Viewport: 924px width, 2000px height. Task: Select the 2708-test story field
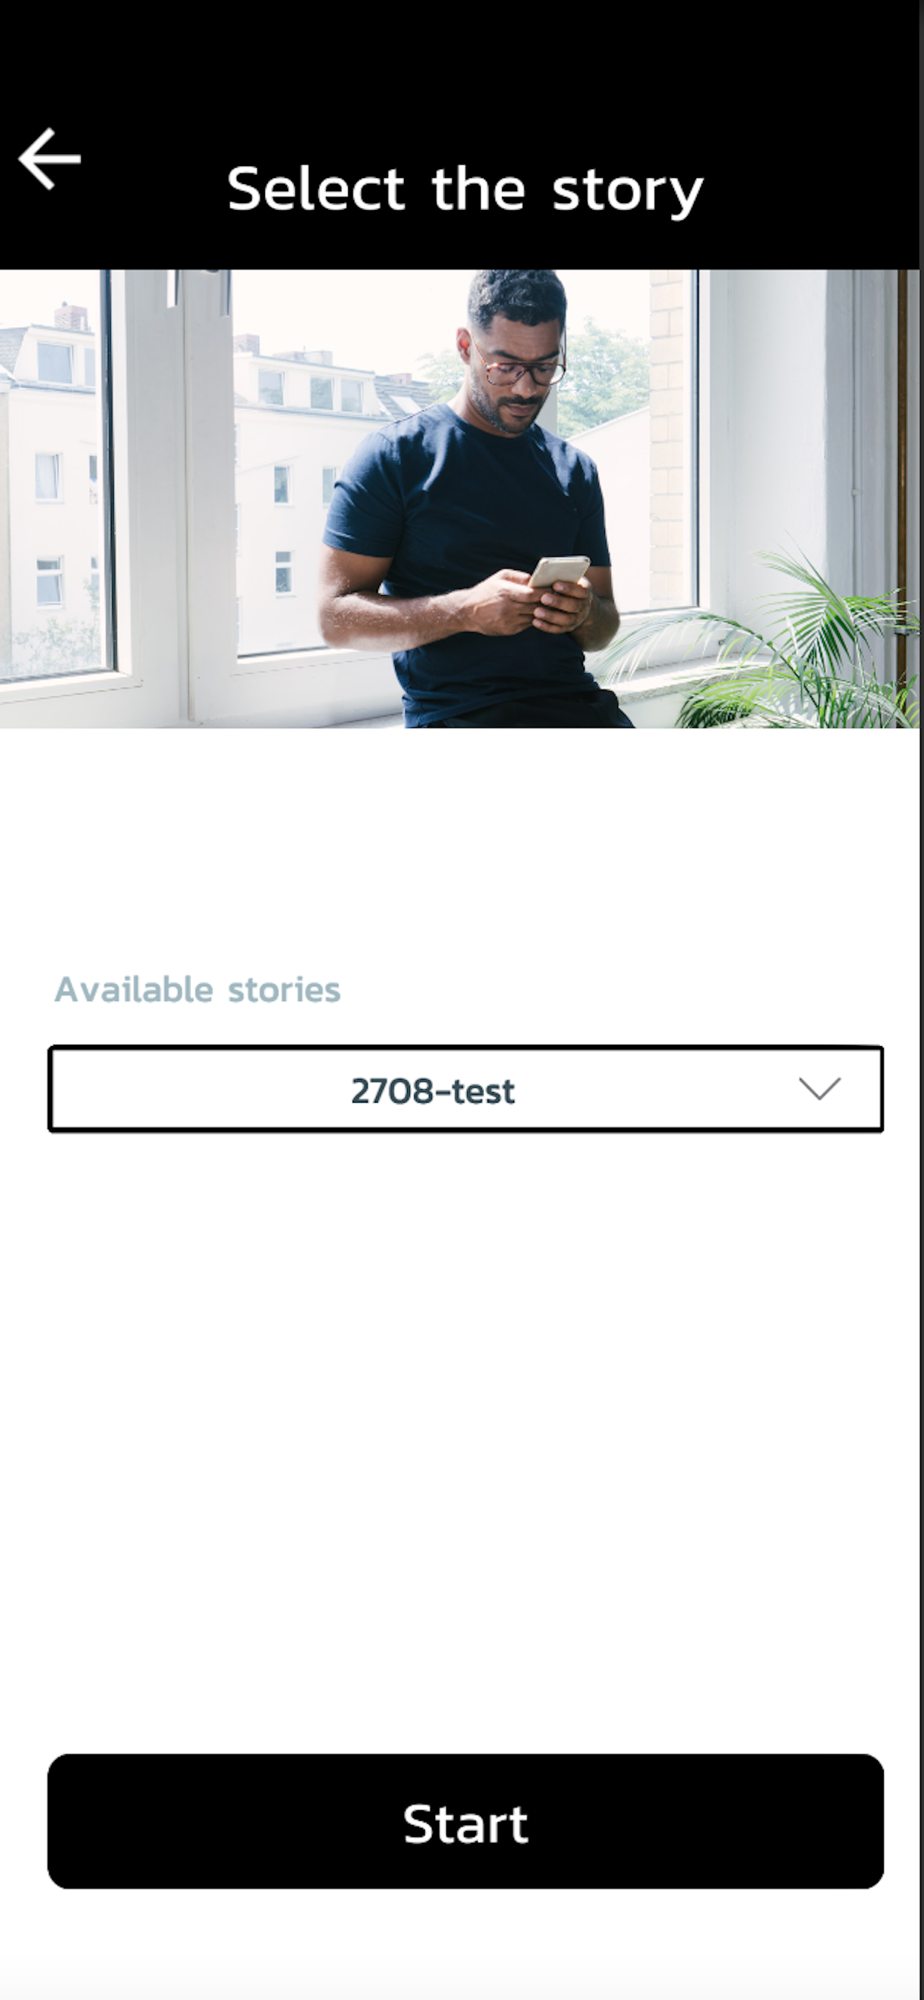(465, 1089)
